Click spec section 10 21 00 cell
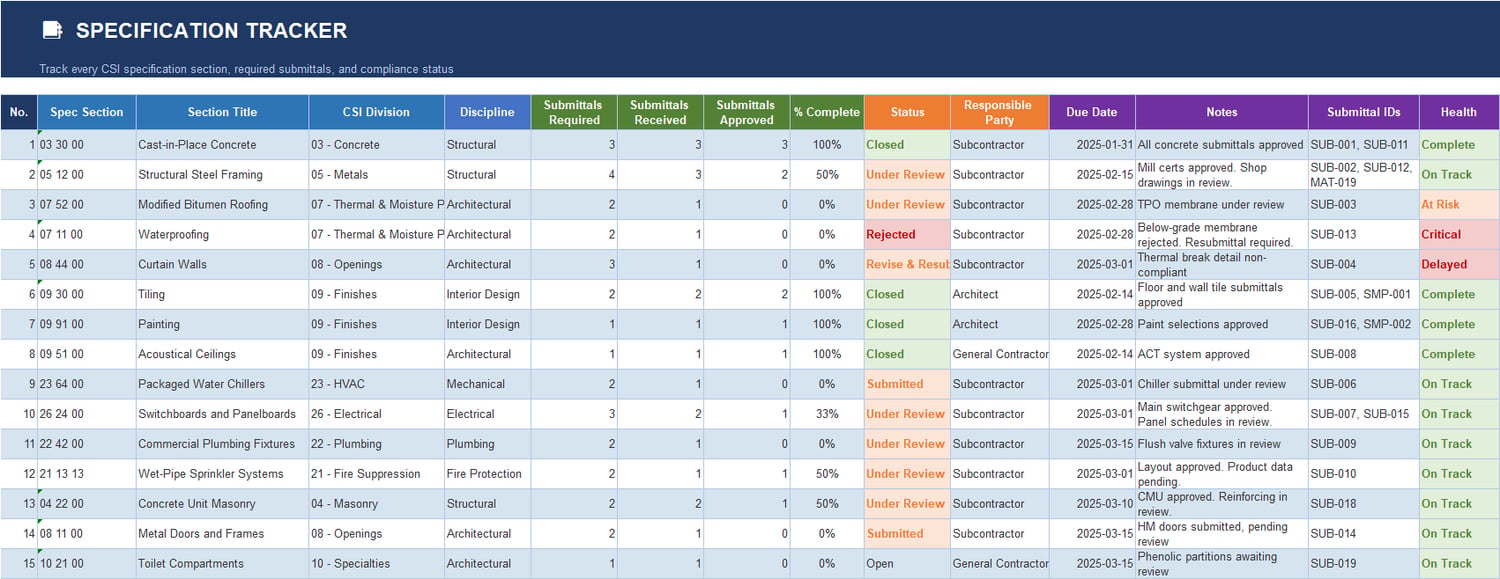1500x579 pixels. [x=87, y=564]
